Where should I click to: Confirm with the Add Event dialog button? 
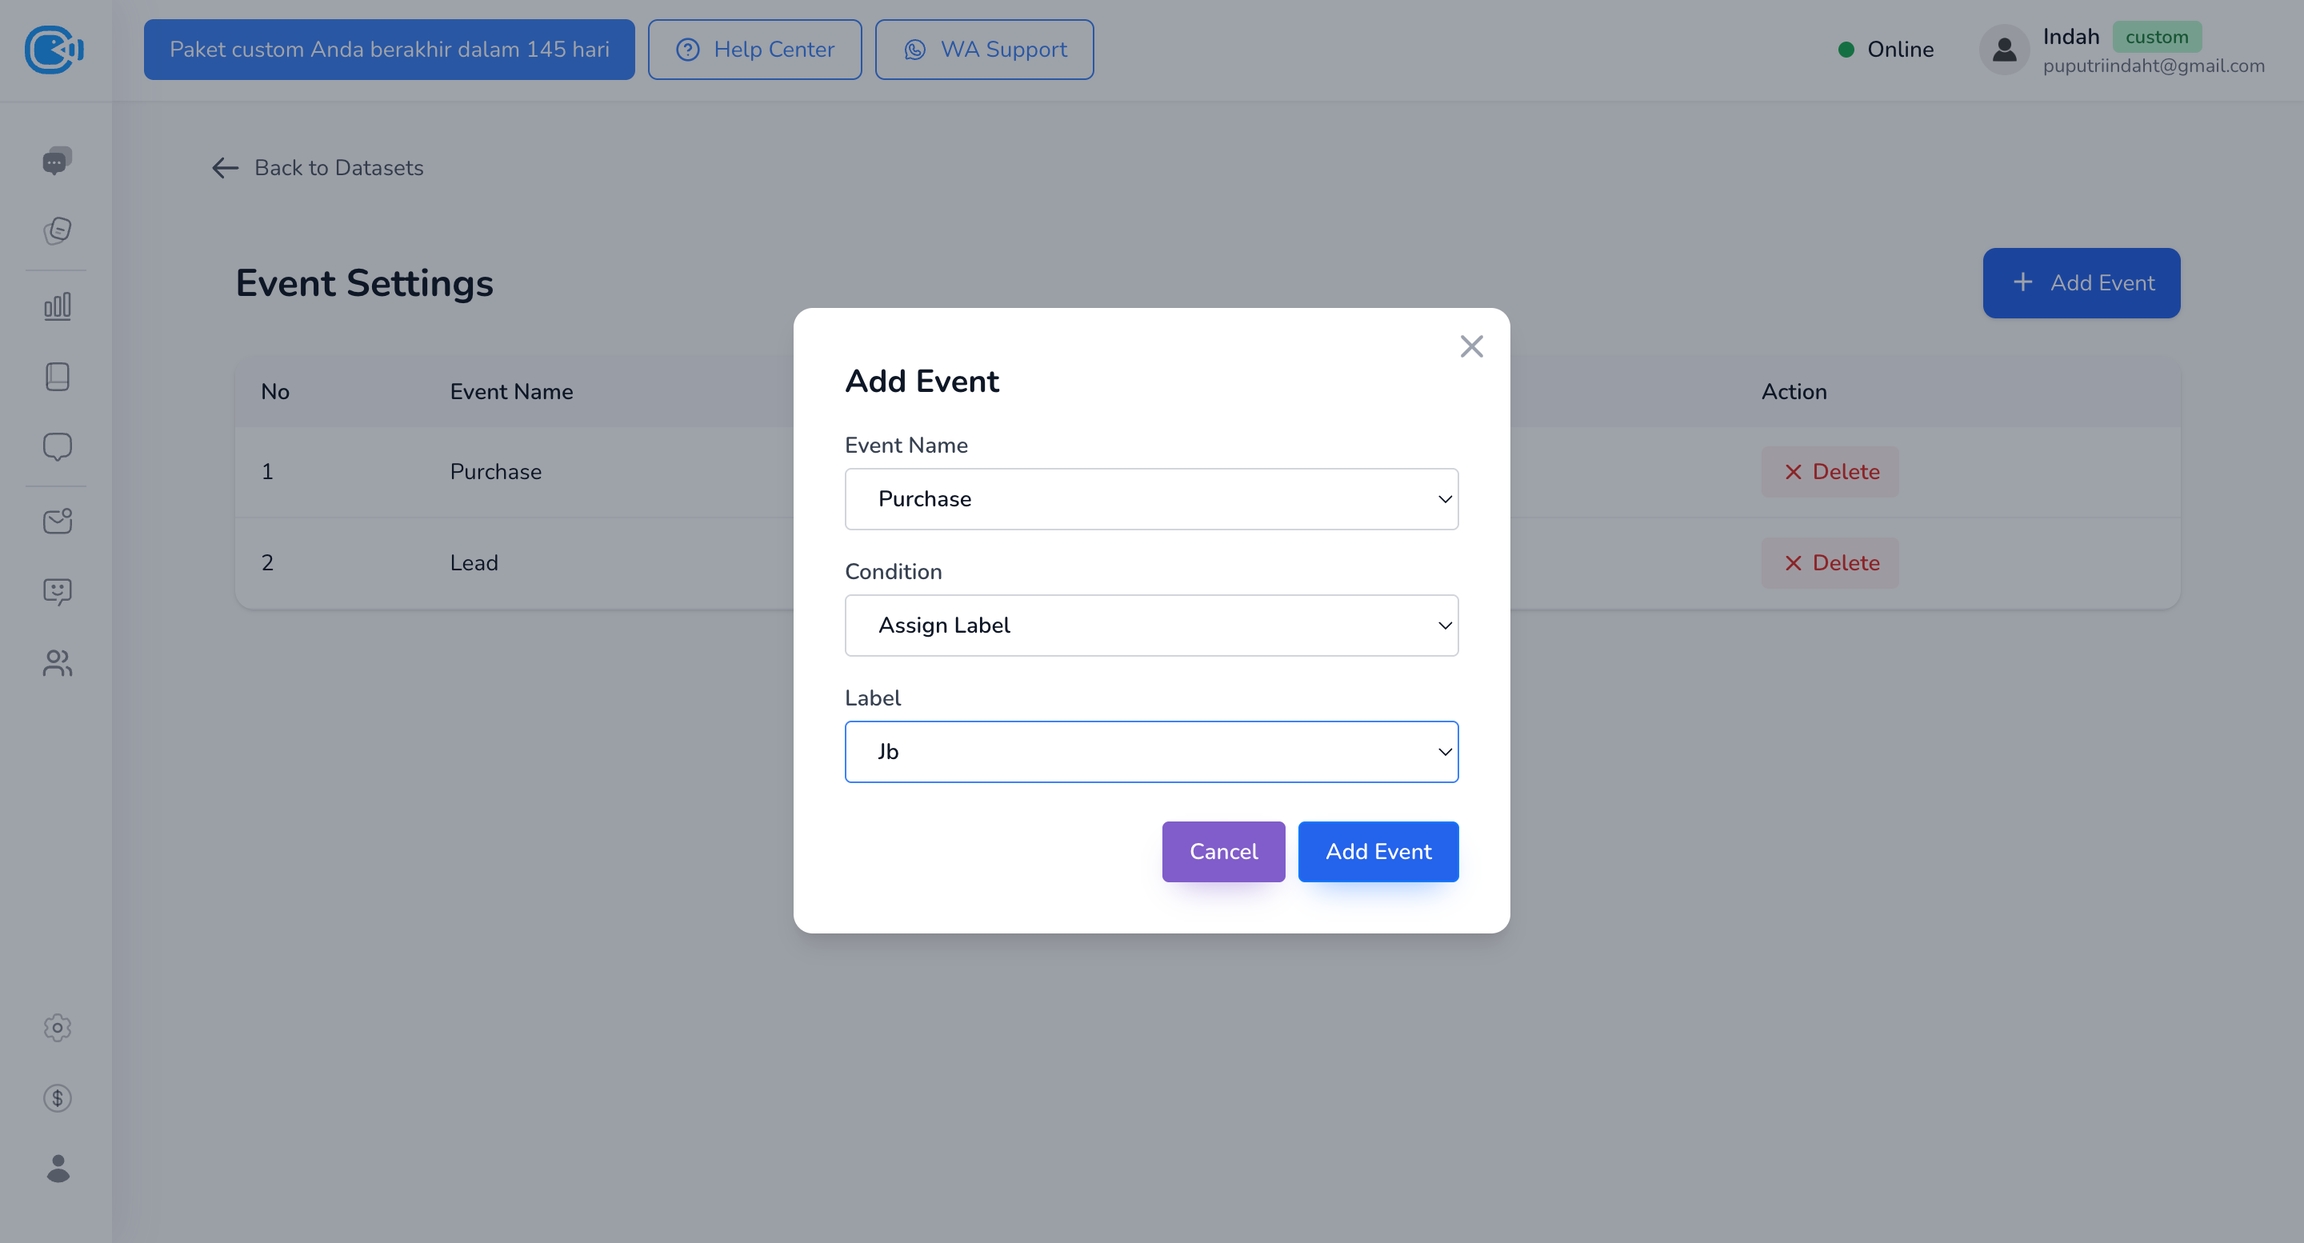click(1378, 852)
